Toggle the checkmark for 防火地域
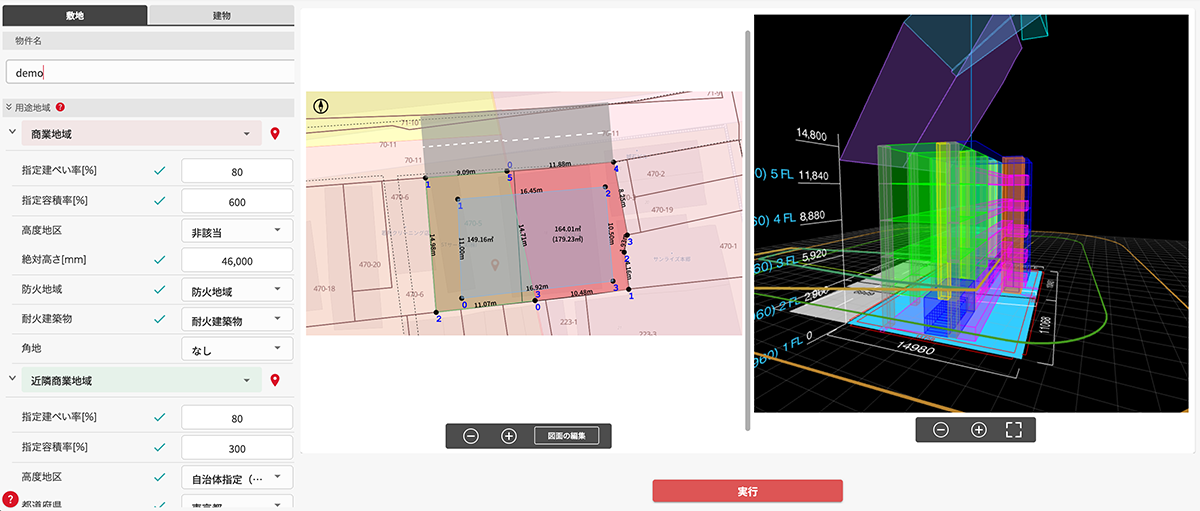1200x511 pixels. click(x=159, y=291)
